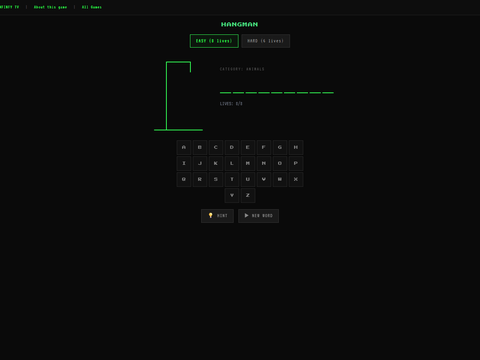Image resolution: width=480 pixels, height=360 pixels.
Task: Pick letter I on keyboard
Action: pyautogui.click(x=184, y=163)
